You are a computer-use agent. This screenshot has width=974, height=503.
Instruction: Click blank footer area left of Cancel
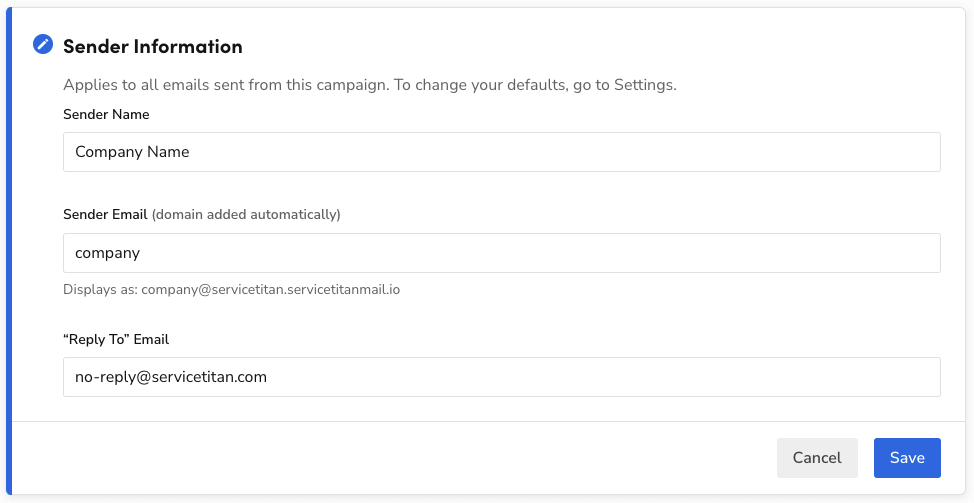tap(400, 458)
